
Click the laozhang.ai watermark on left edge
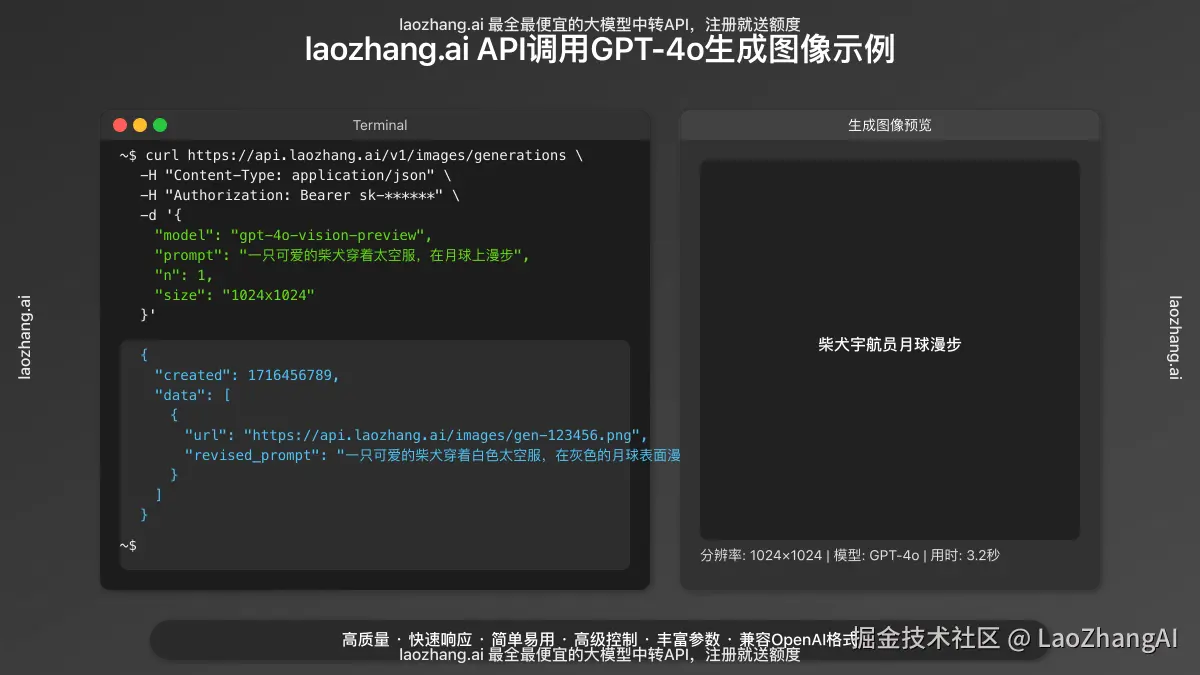point(23,337)
